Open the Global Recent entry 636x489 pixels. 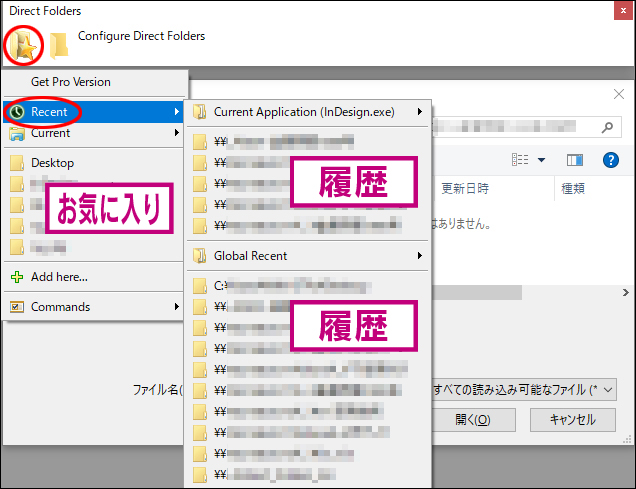[307, 256]
